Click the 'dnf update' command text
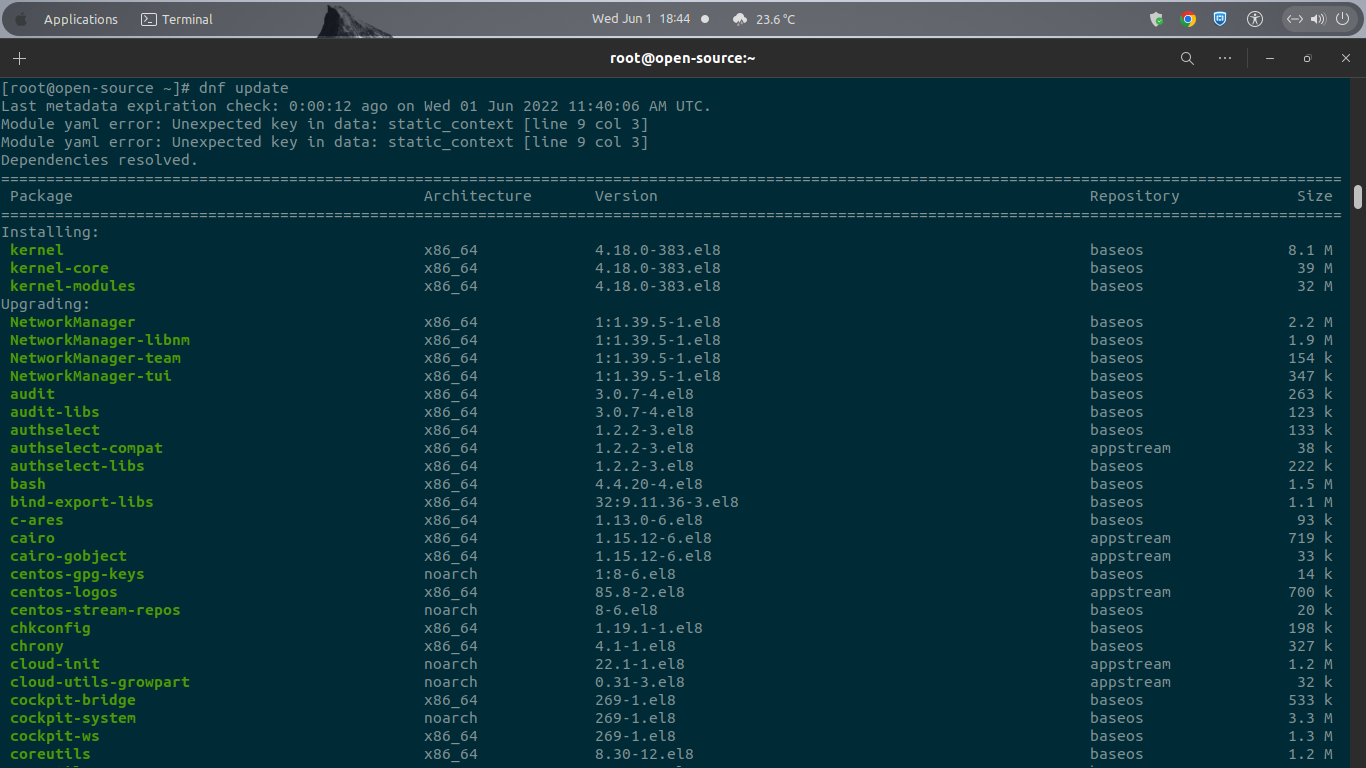 tap(243, 88)
